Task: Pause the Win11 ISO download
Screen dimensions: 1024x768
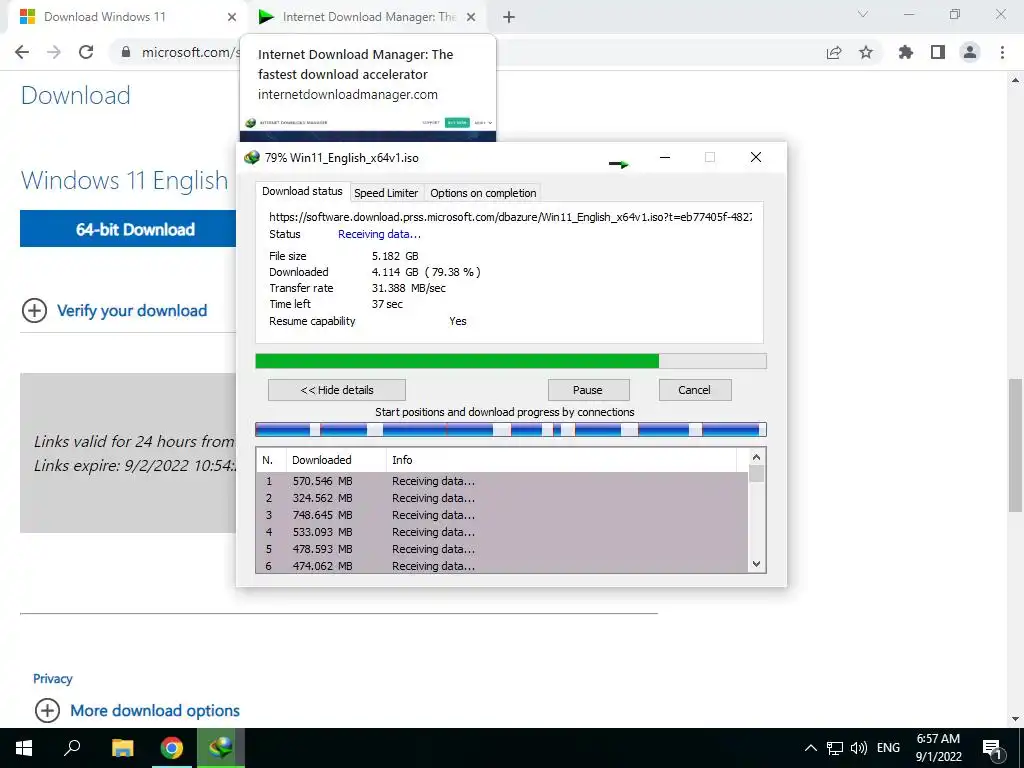Action: [x=588, y=390]
